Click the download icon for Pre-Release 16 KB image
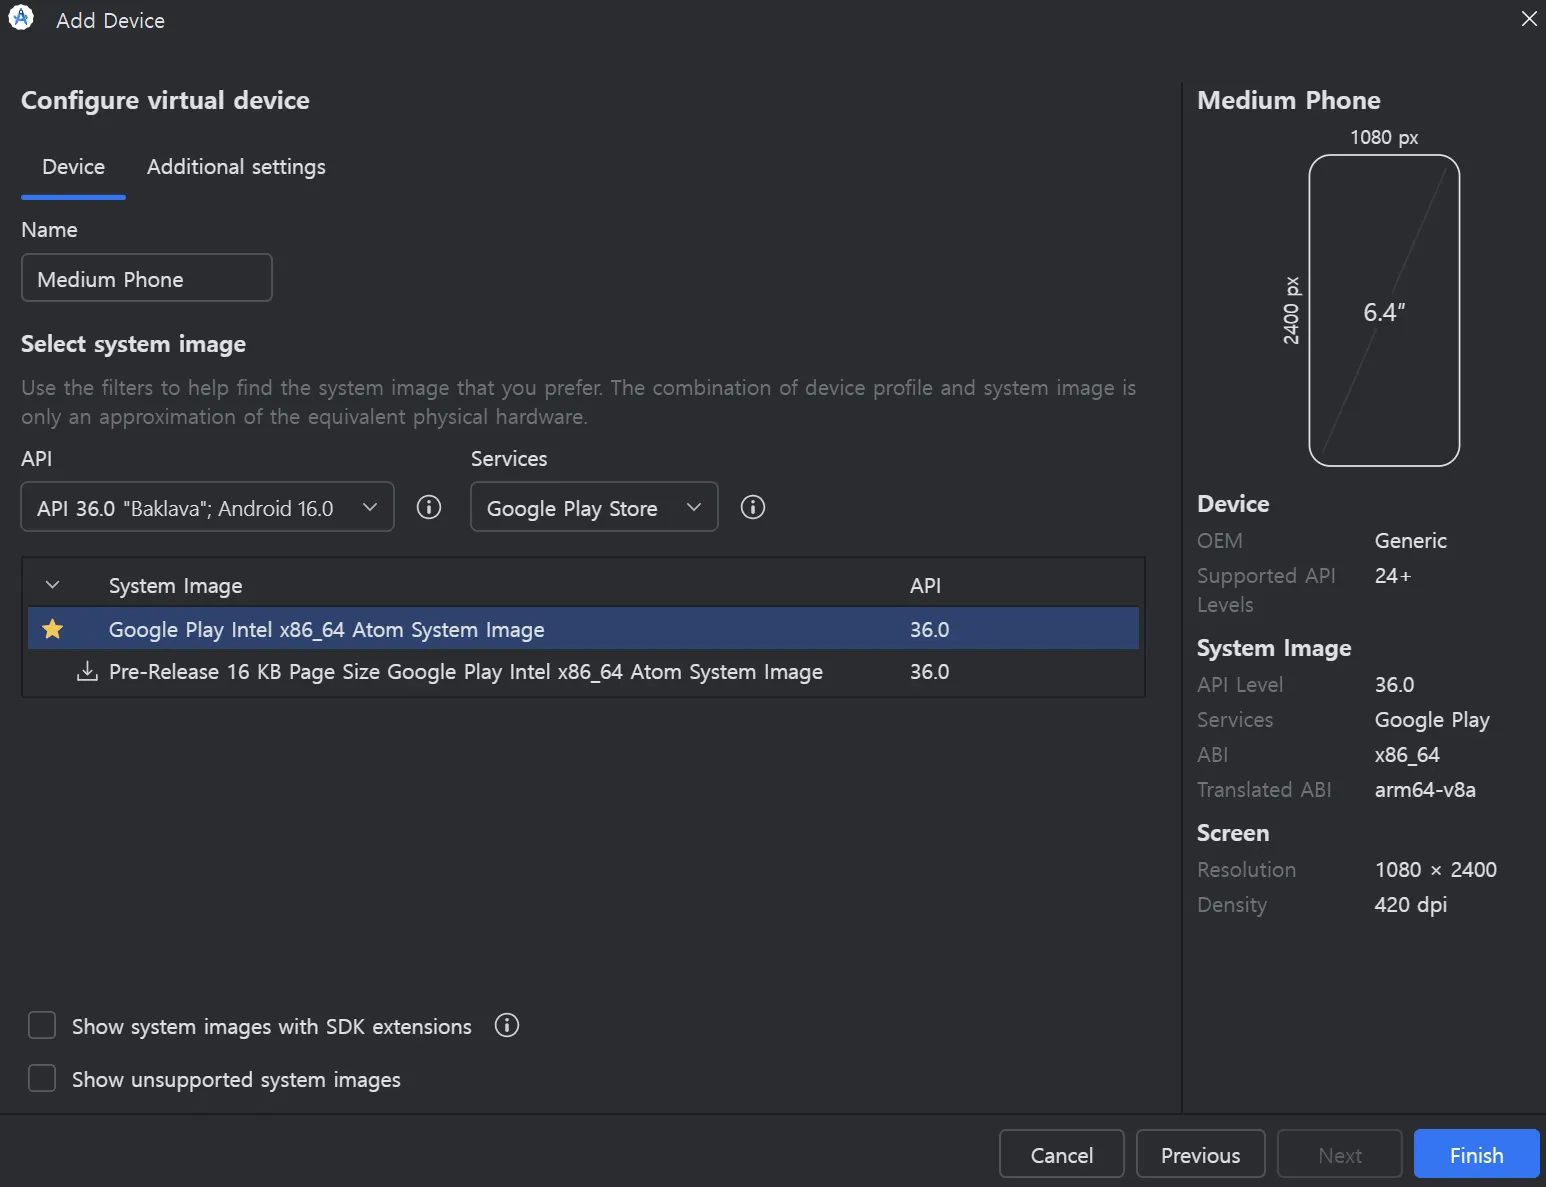The width and height of the screenshot is (1546, 1187). (88, 671)
